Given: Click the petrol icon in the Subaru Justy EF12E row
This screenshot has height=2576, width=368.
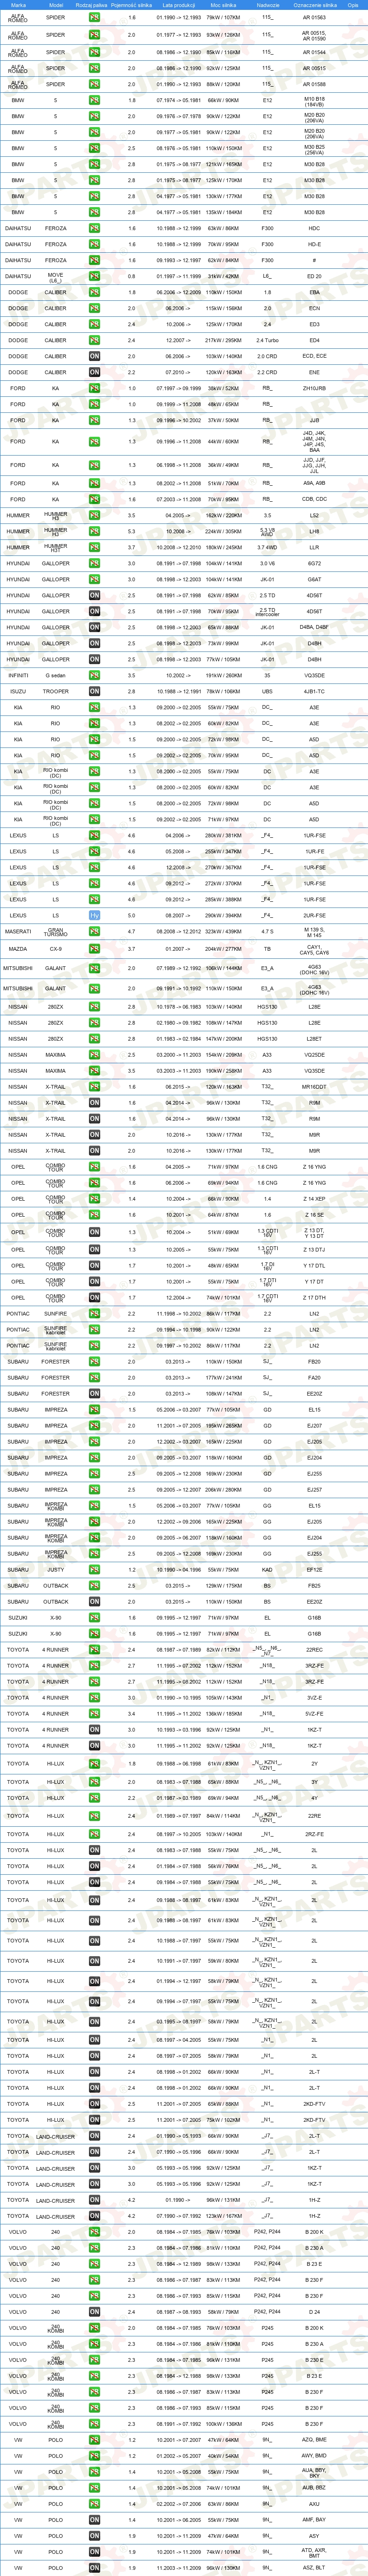Looking at the screenshot, I should 94,1570.
